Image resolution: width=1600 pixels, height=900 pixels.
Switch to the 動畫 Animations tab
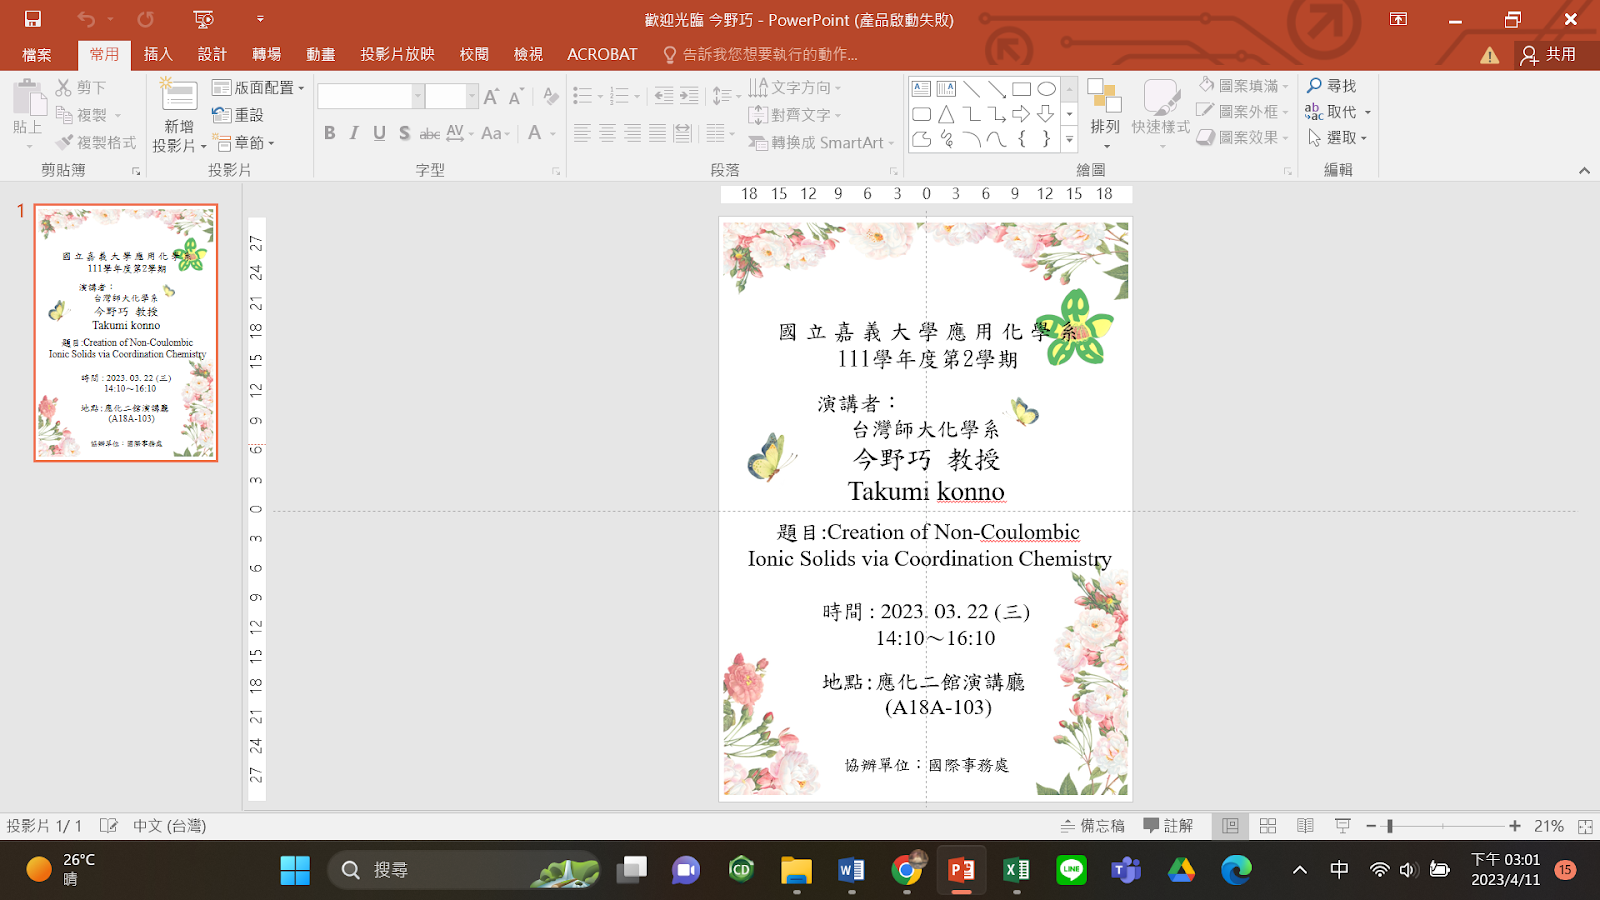[321, 55]
